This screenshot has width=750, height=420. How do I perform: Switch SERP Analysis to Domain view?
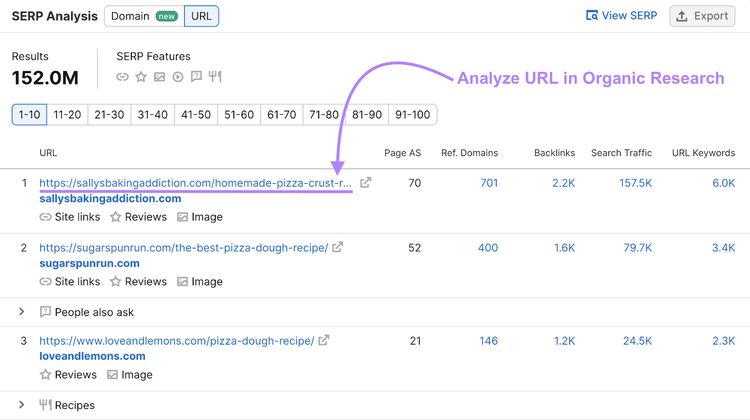click(x=144, y=16)
